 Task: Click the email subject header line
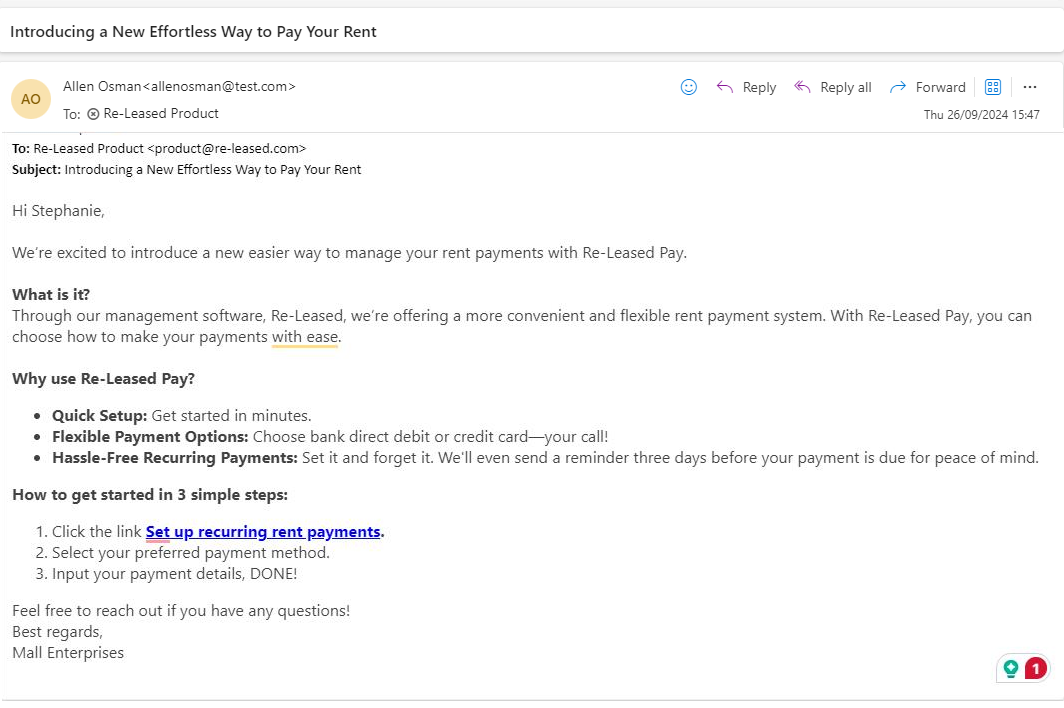pyautogui.click(x=193, y=32)
